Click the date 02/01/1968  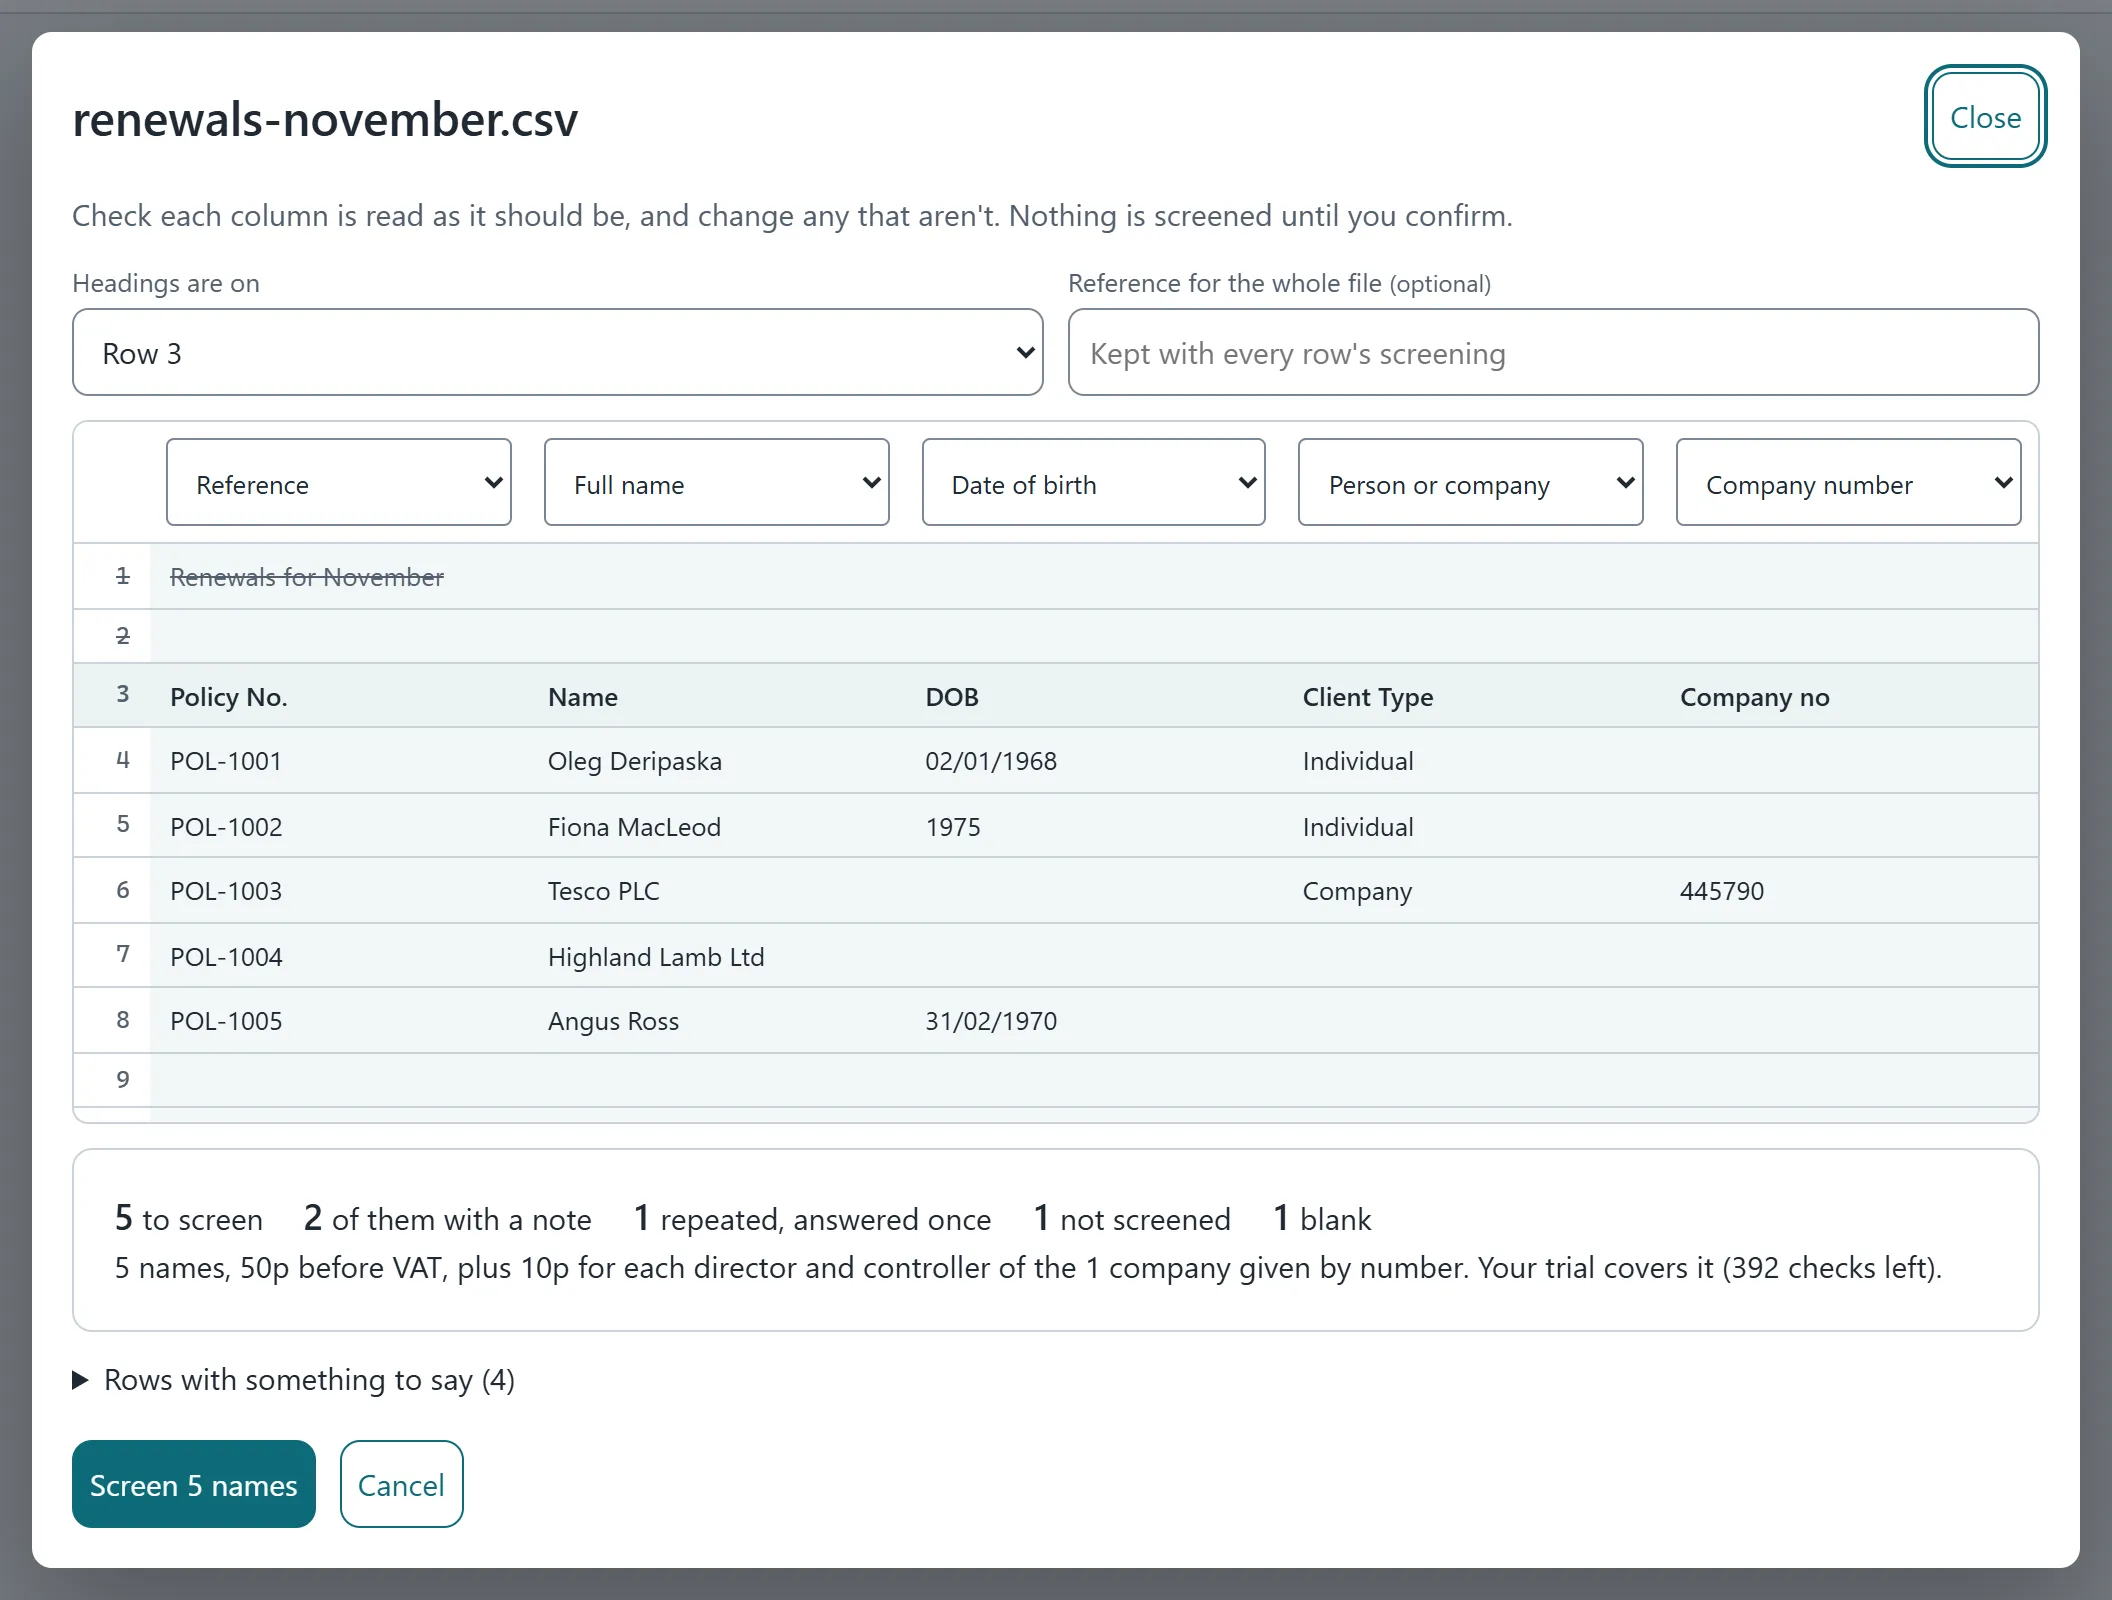tap(991, 761)
